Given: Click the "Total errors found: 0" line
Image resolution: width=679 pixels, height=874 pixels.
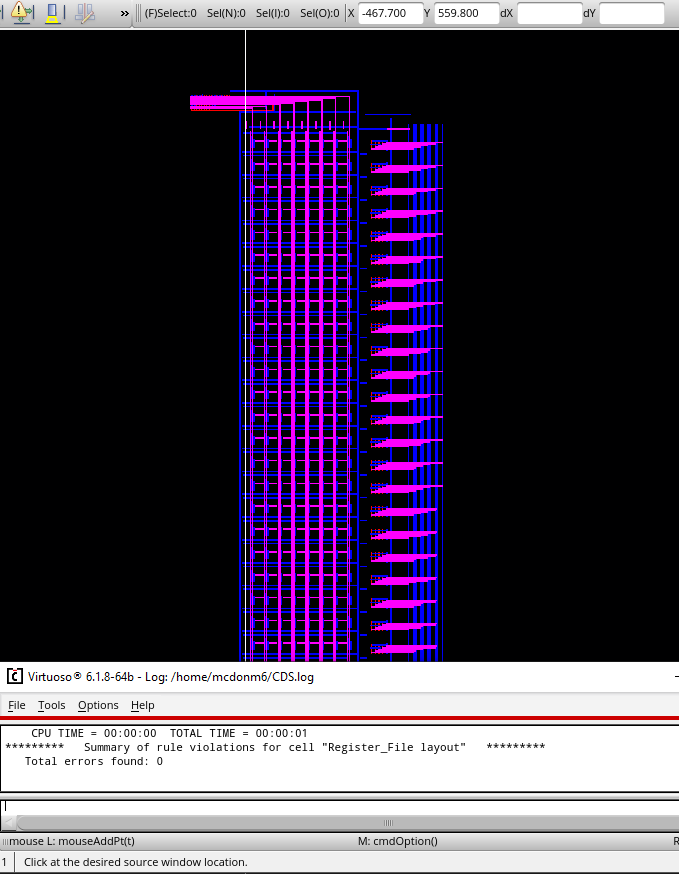Looking at the screenshot, I should pyautogui.click(x=94, y=761).
